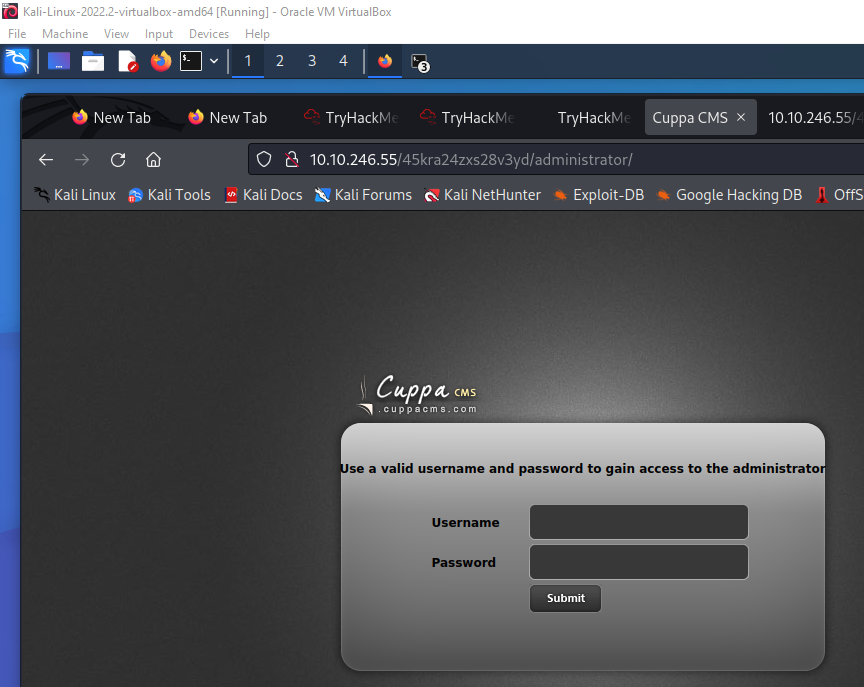Go to the Firefox home page
This screenshot has height=687, width=864.
click(153, 160)
